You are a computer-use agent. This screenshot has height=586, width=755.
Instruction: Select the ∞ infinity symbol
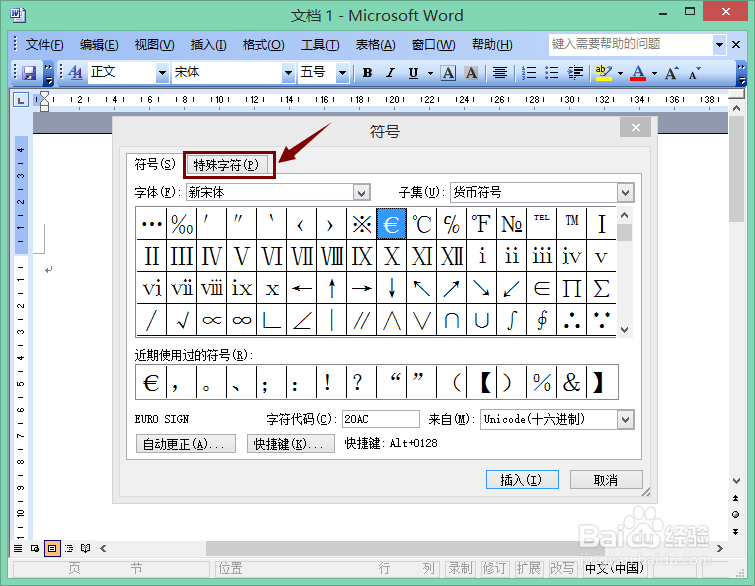[242, 320]
